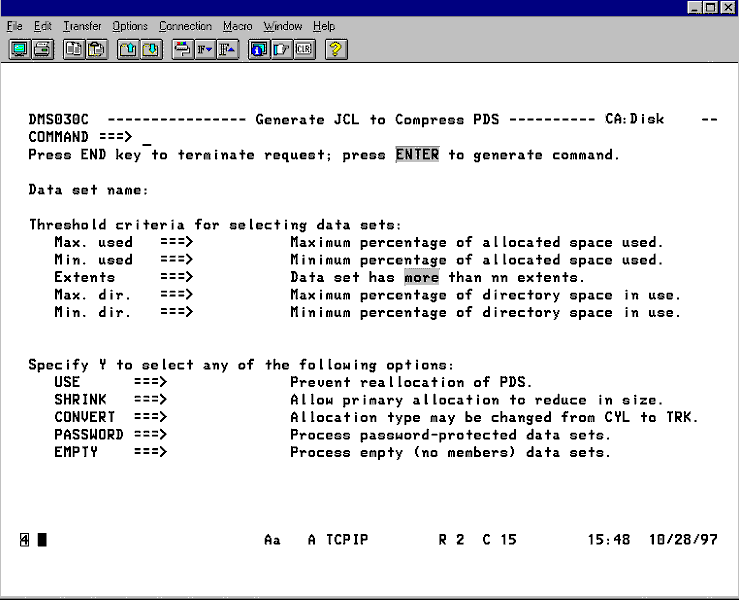Open the Macro menu

[x=238, y=26]
